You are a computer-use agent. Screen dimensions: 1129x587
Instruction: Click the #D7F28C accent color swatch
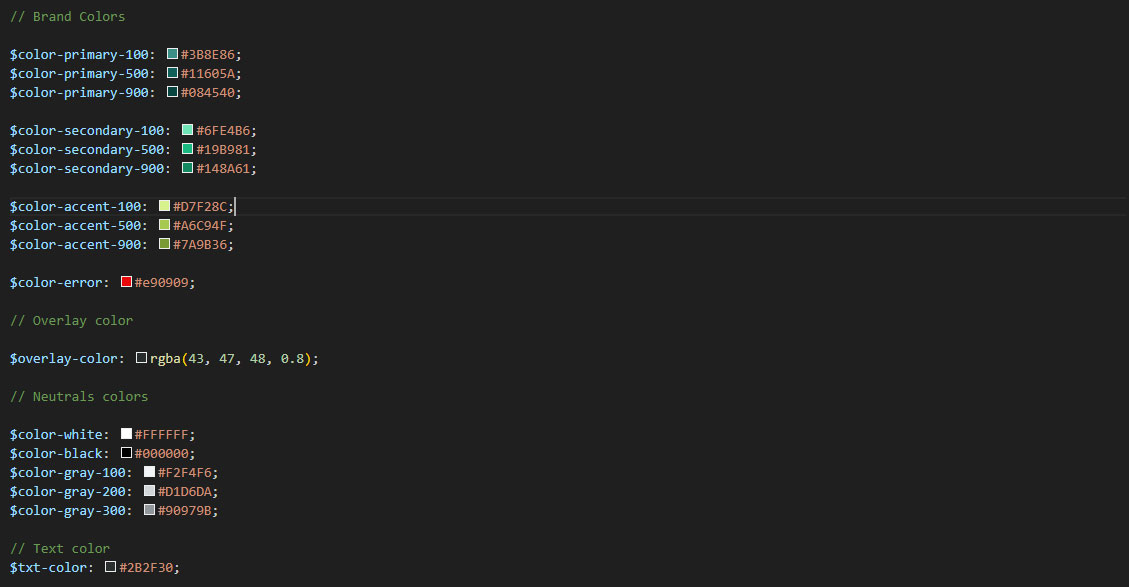165,206
